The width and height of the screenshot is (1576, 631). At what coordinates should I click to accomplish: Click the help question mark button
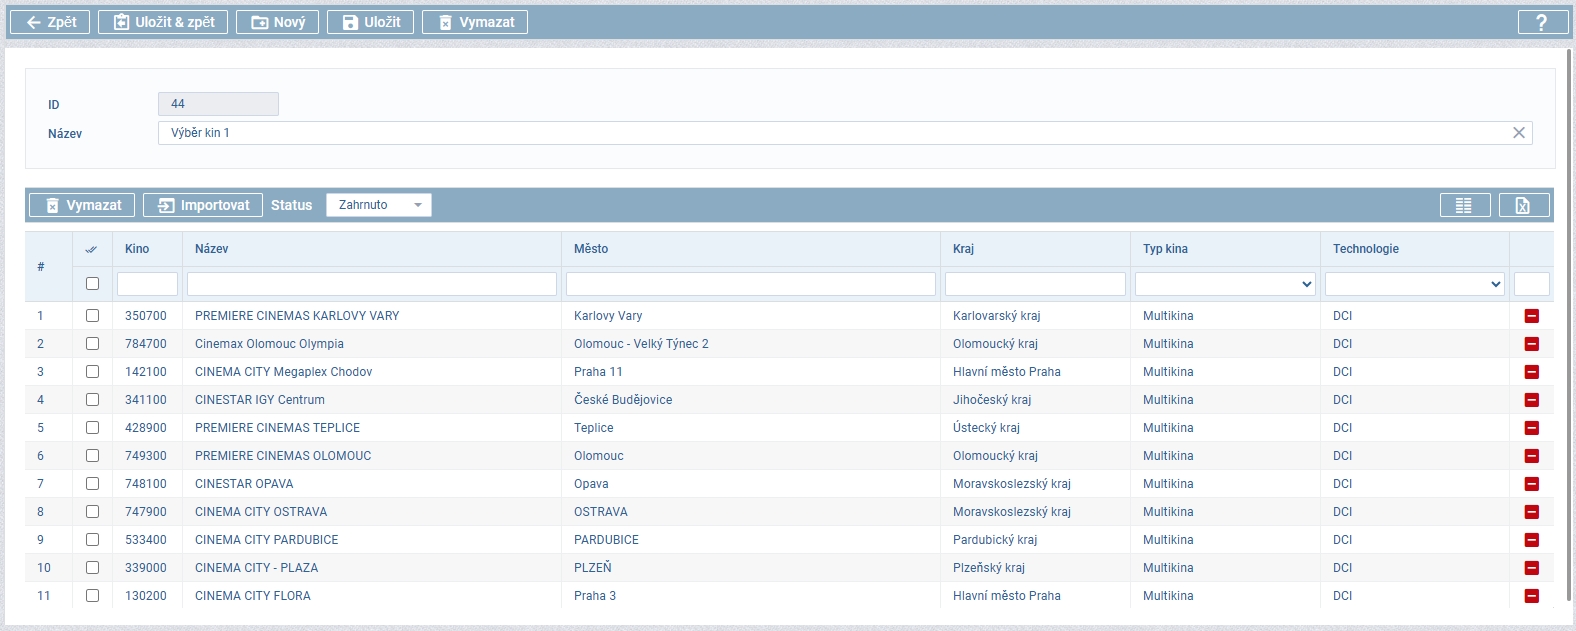pyautogui.click(x=1542, y=22)
